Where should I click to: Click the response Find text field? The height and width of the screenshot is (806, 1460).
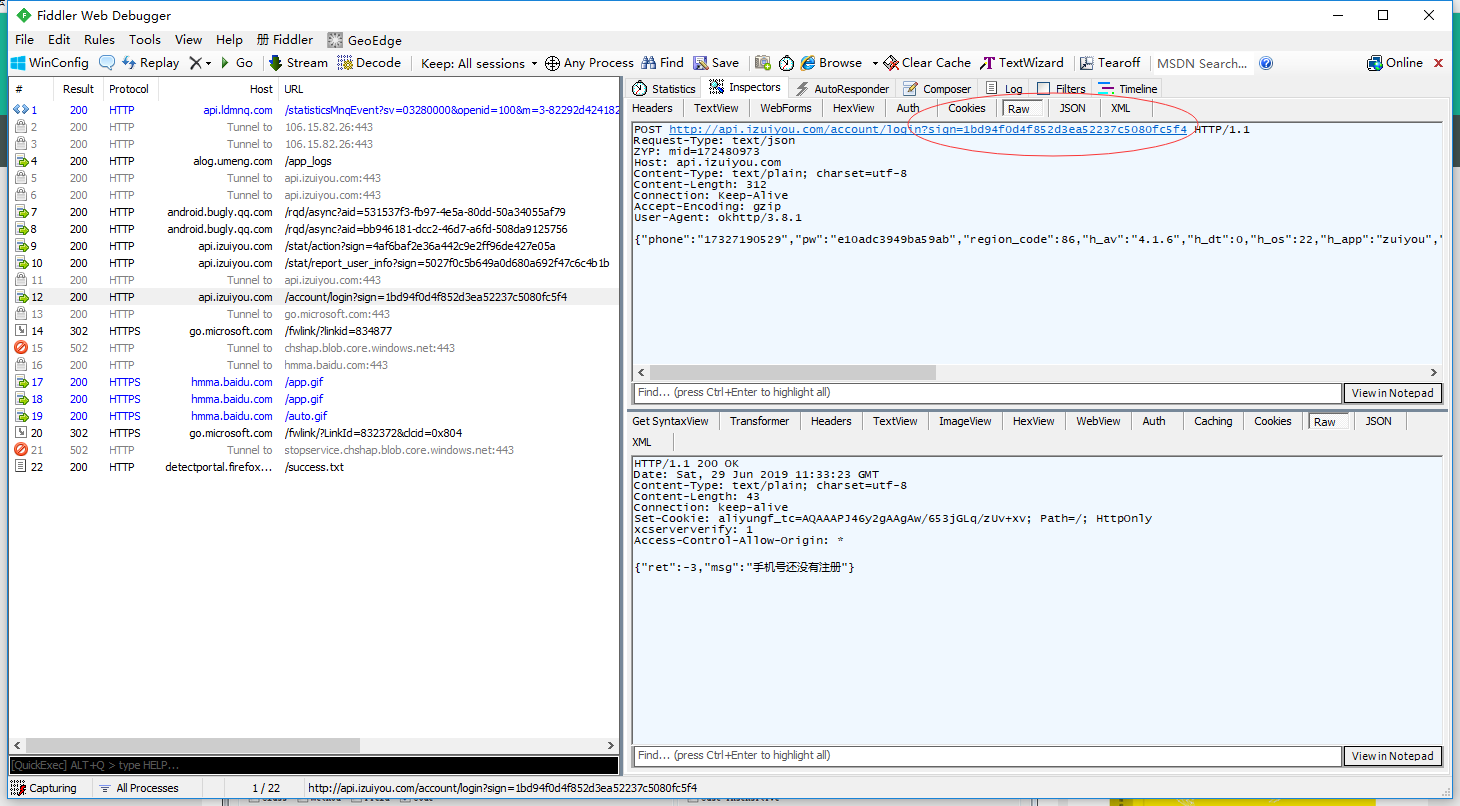pyautogui.click(x=987, y=756)
